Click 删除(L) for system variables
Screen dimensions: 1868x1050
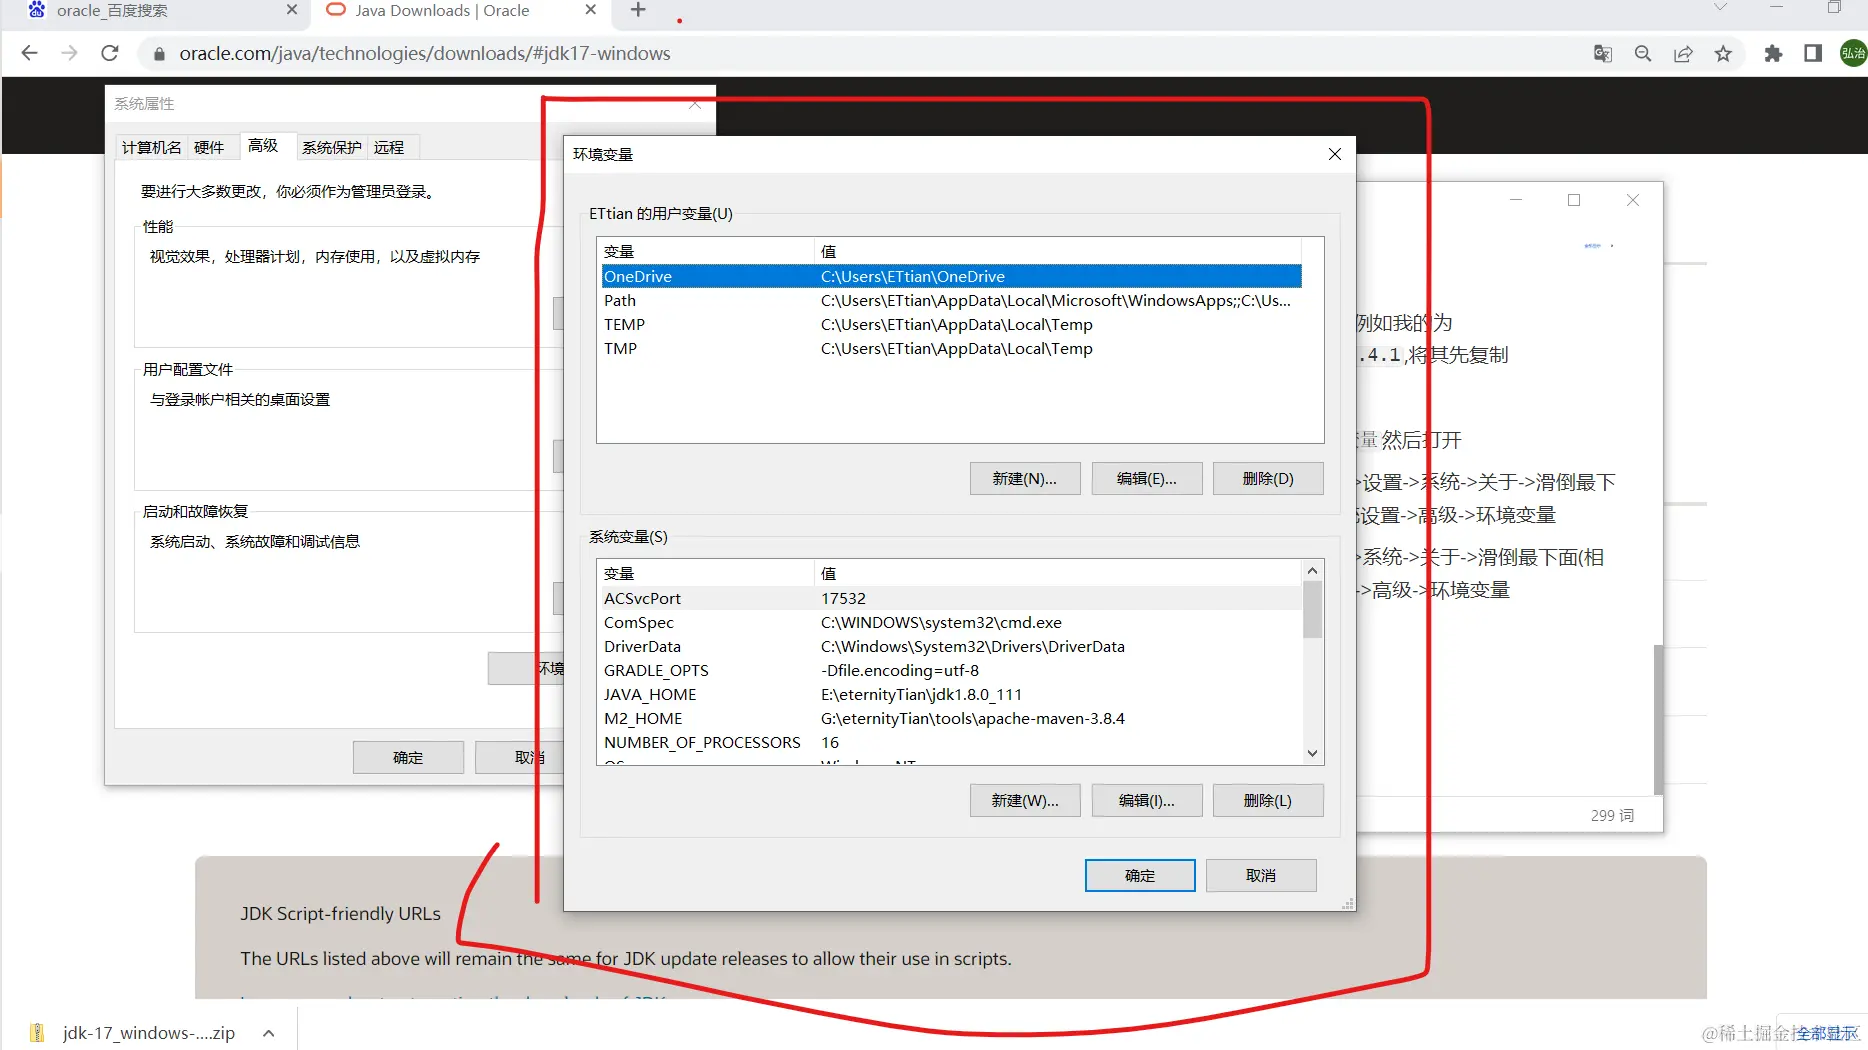click(1268, 801)
